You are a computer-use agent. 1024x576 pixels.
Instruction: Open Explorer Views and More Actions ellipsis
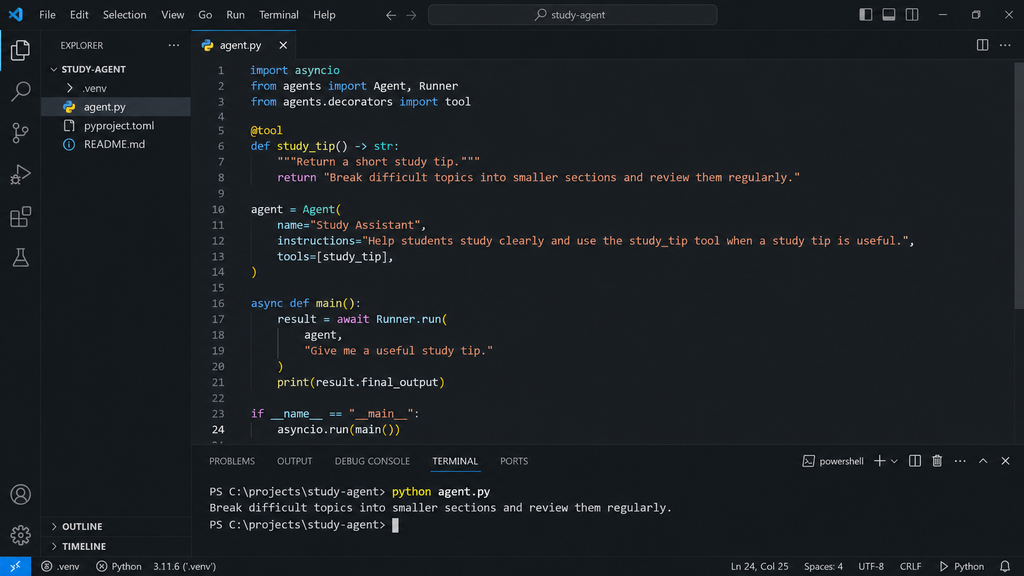[x=174, y=45]
